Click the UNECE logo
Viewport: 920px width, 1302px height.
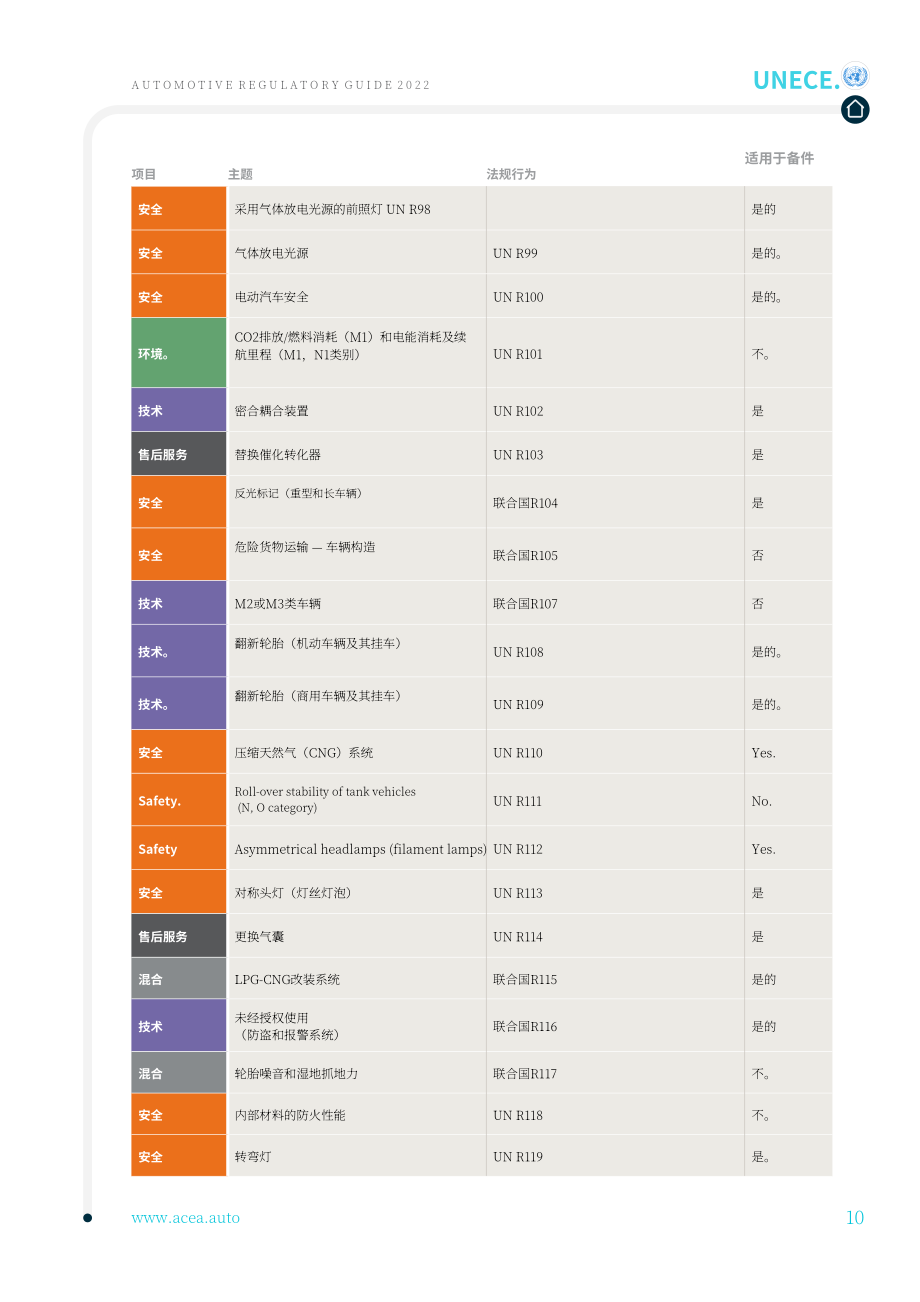click(811, 78)
